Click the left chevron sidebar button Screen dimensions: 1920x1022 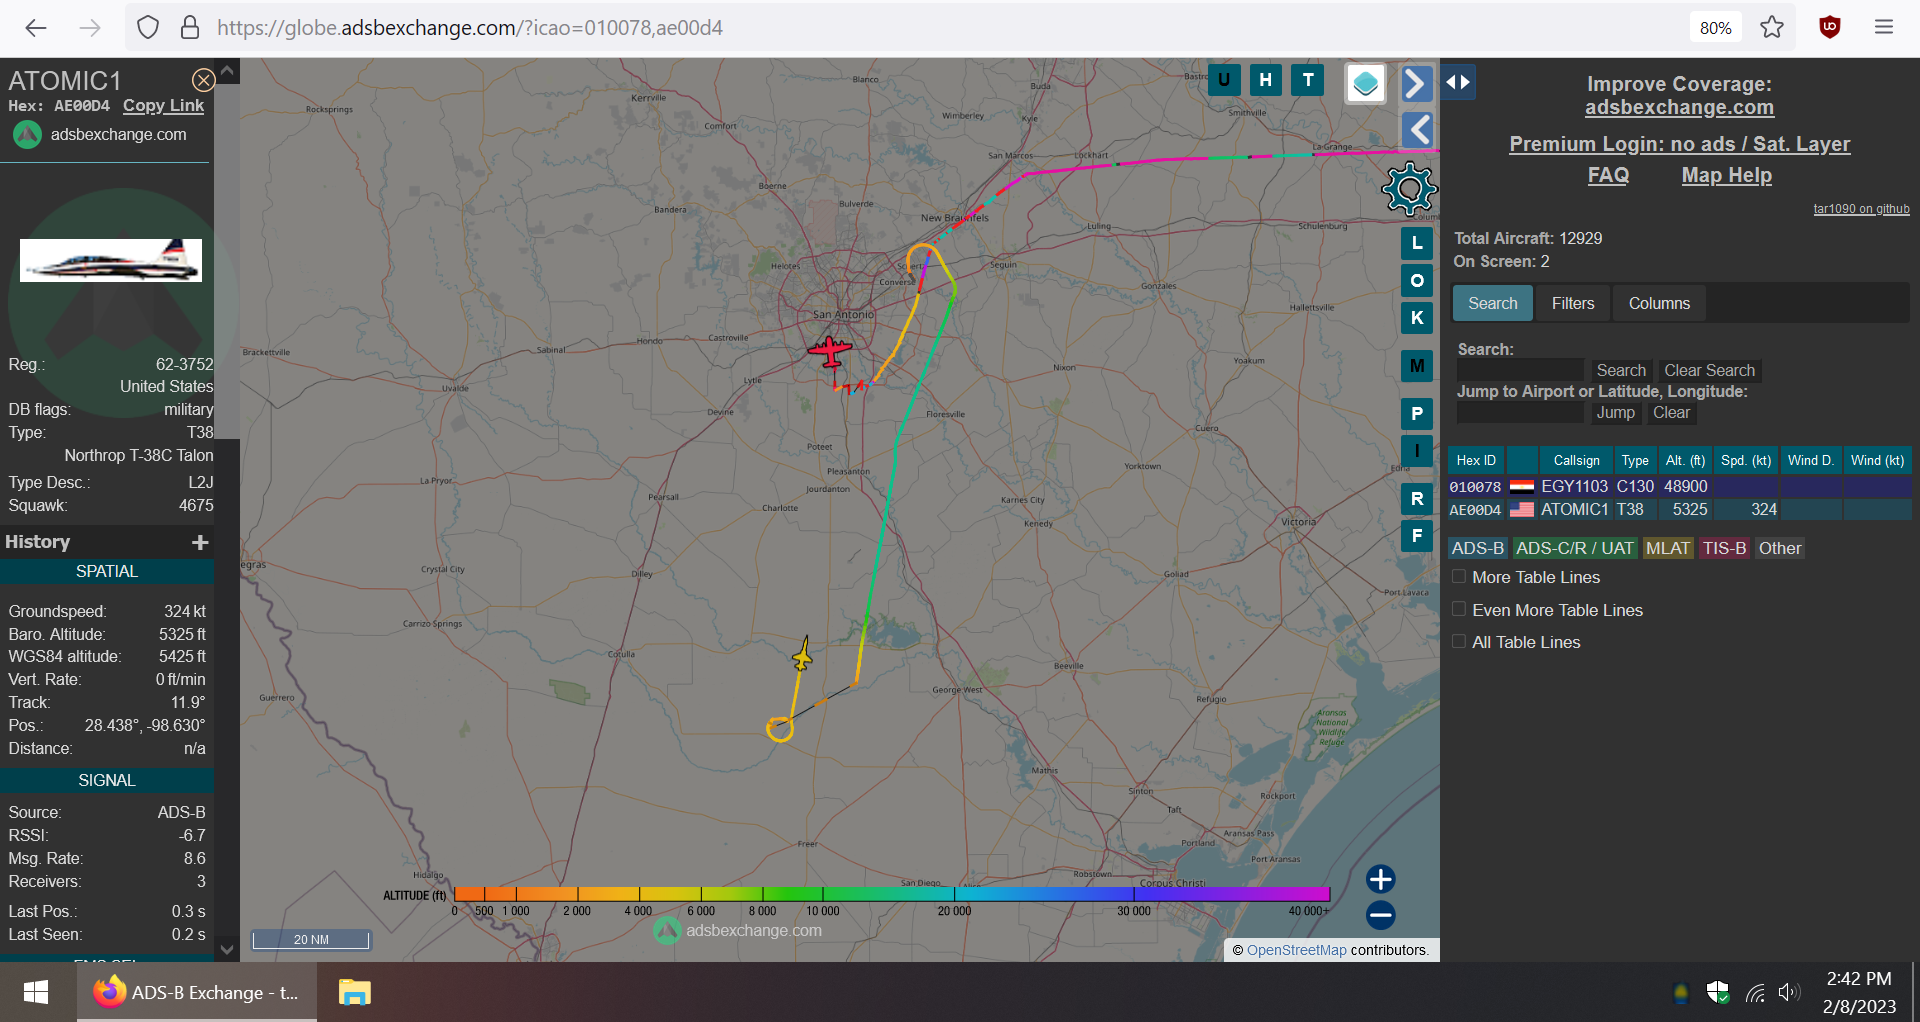coord(1416,129)
